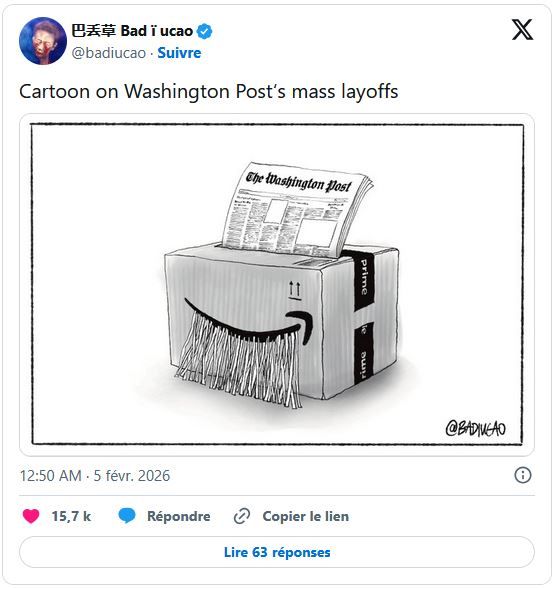Click the blue reply bubble icon

point(127,516)
